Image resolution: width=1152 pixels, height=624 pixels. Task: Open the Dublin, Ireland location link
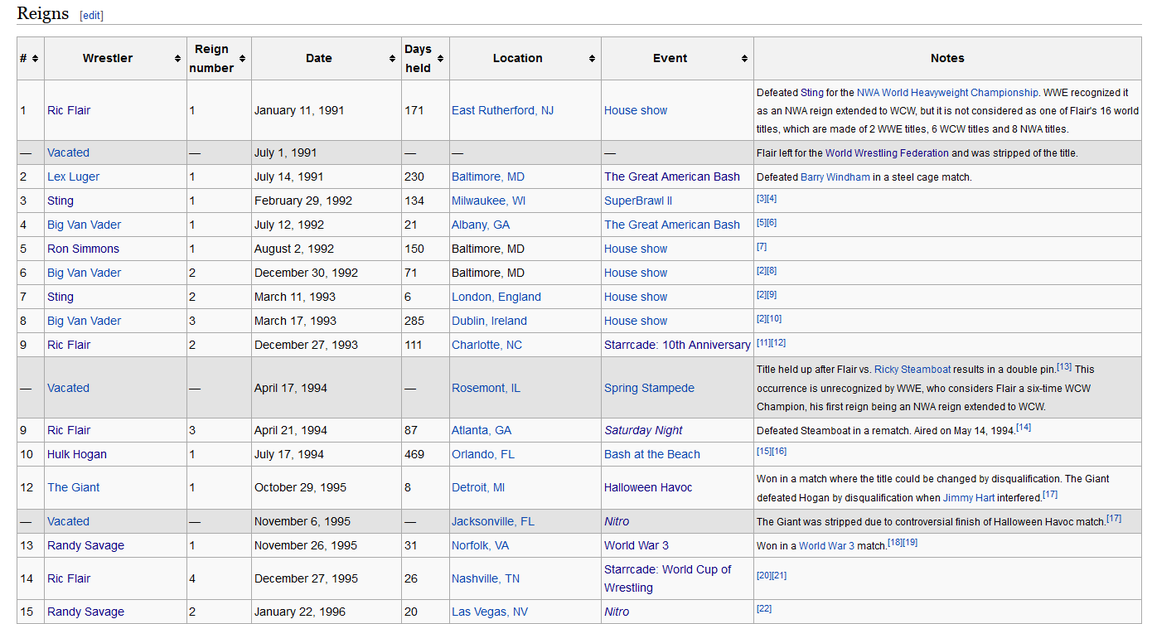point(489,321)
